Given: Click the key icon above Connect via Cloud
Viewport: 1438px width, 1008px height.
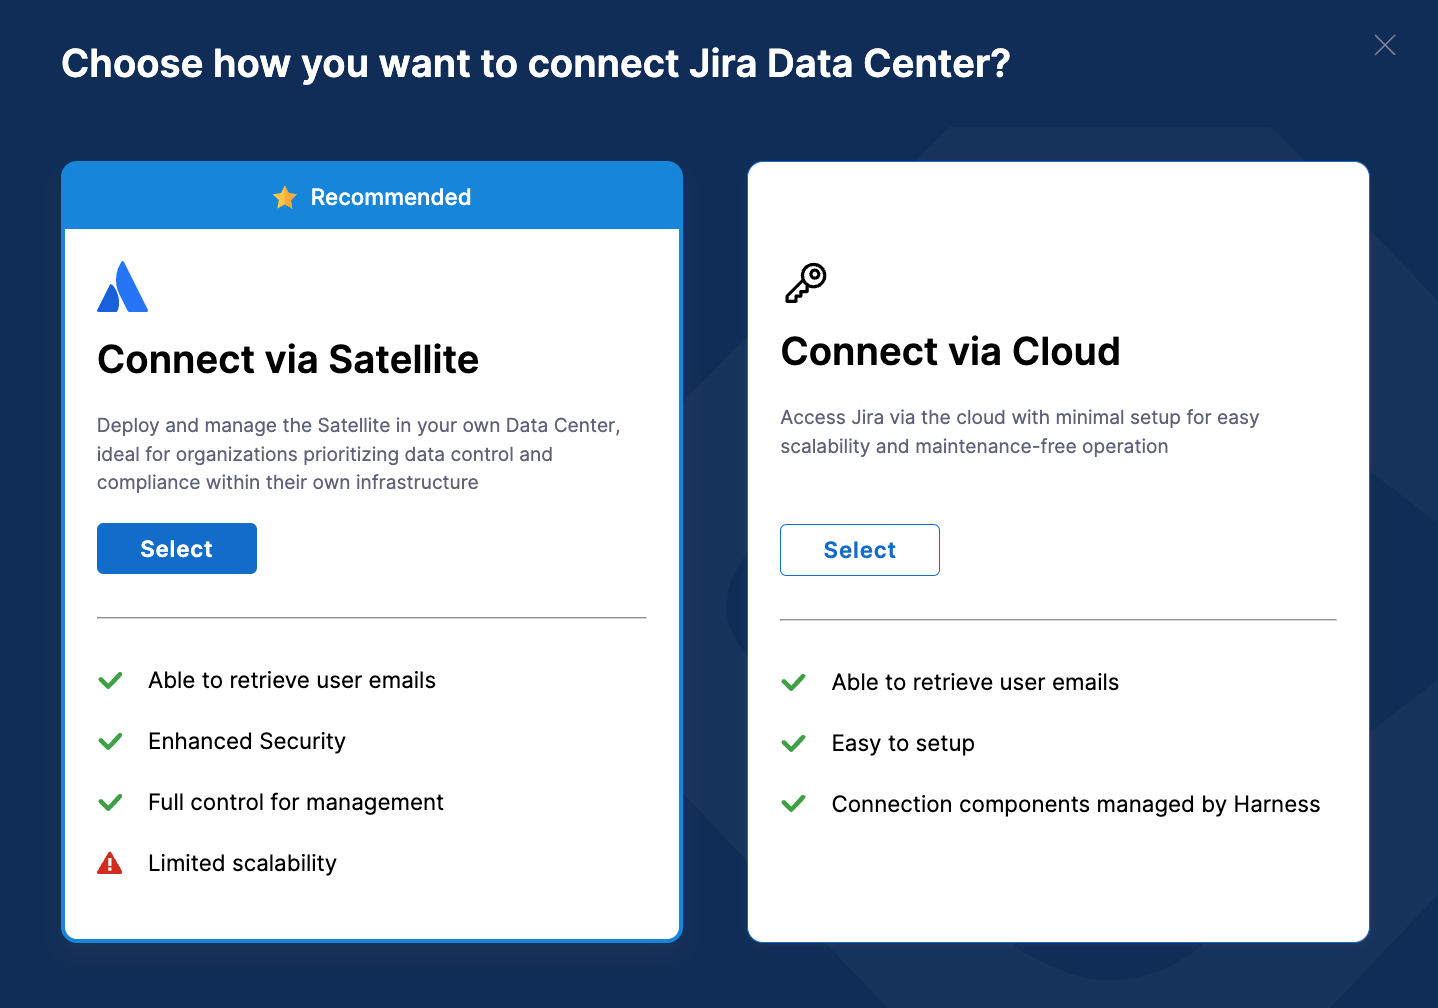Looking at the screenshot, I should coord(806,281).
